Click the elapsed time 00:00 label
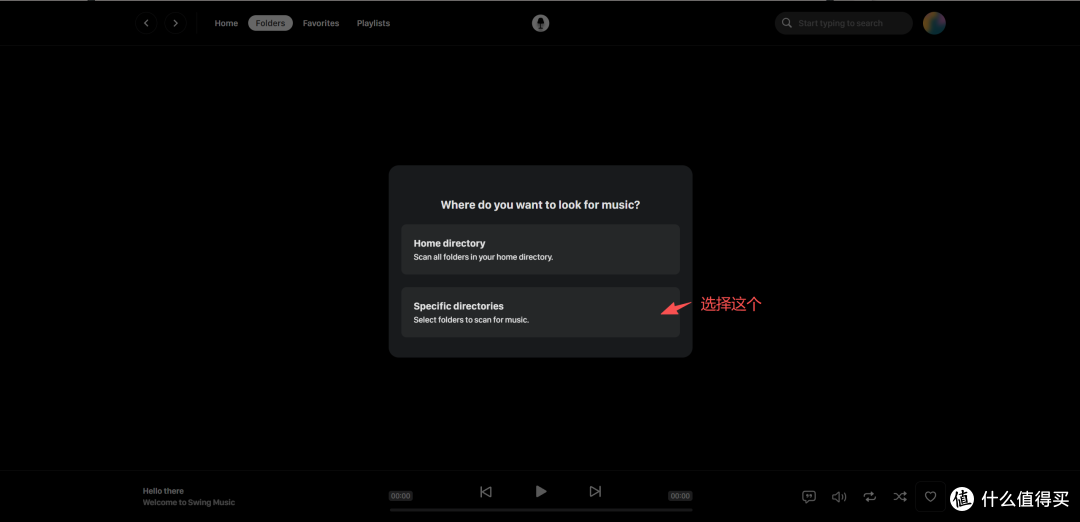 [x=400, y=496]
